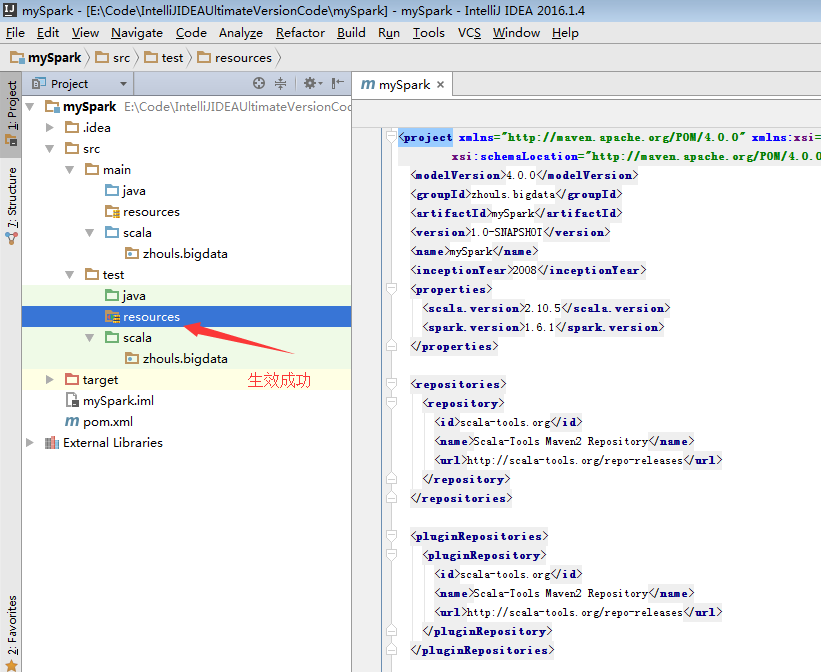Select the main folder icon
Viewport: 821px width, 672px height.
point(92,169)
